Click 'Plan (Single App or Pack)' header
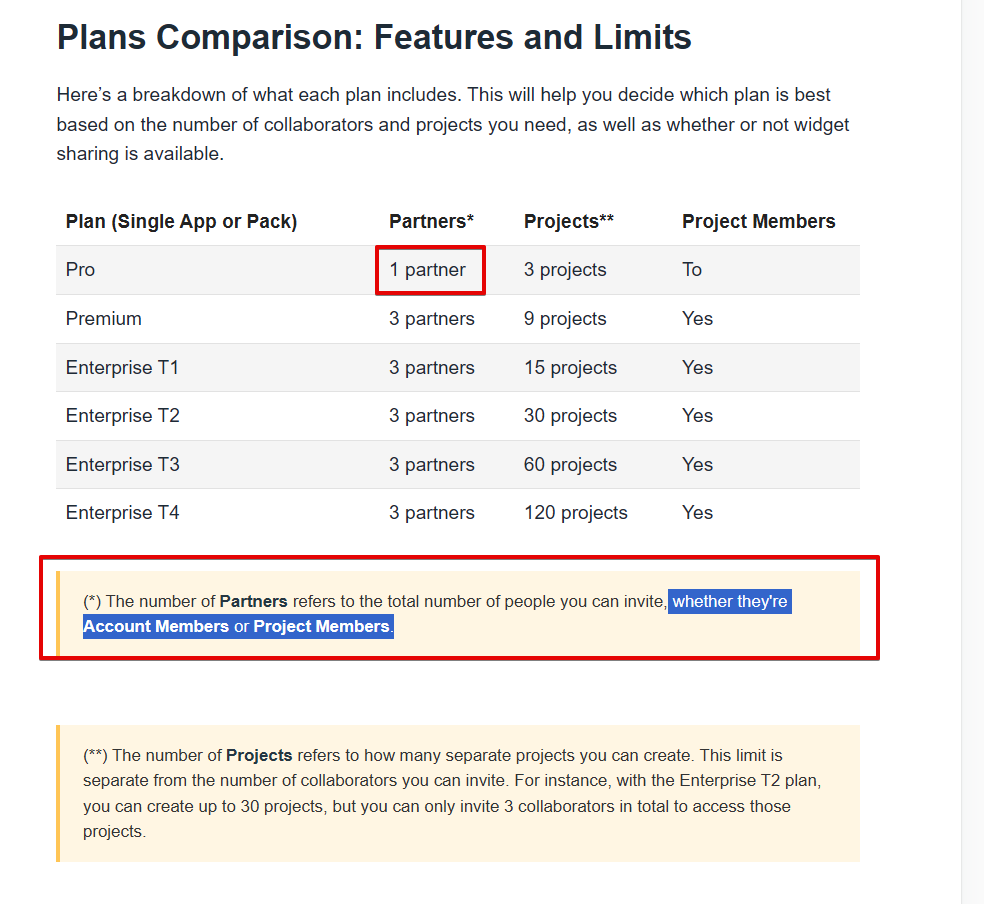984x904 pixels. pyautogui.click(x=181, y=221)
